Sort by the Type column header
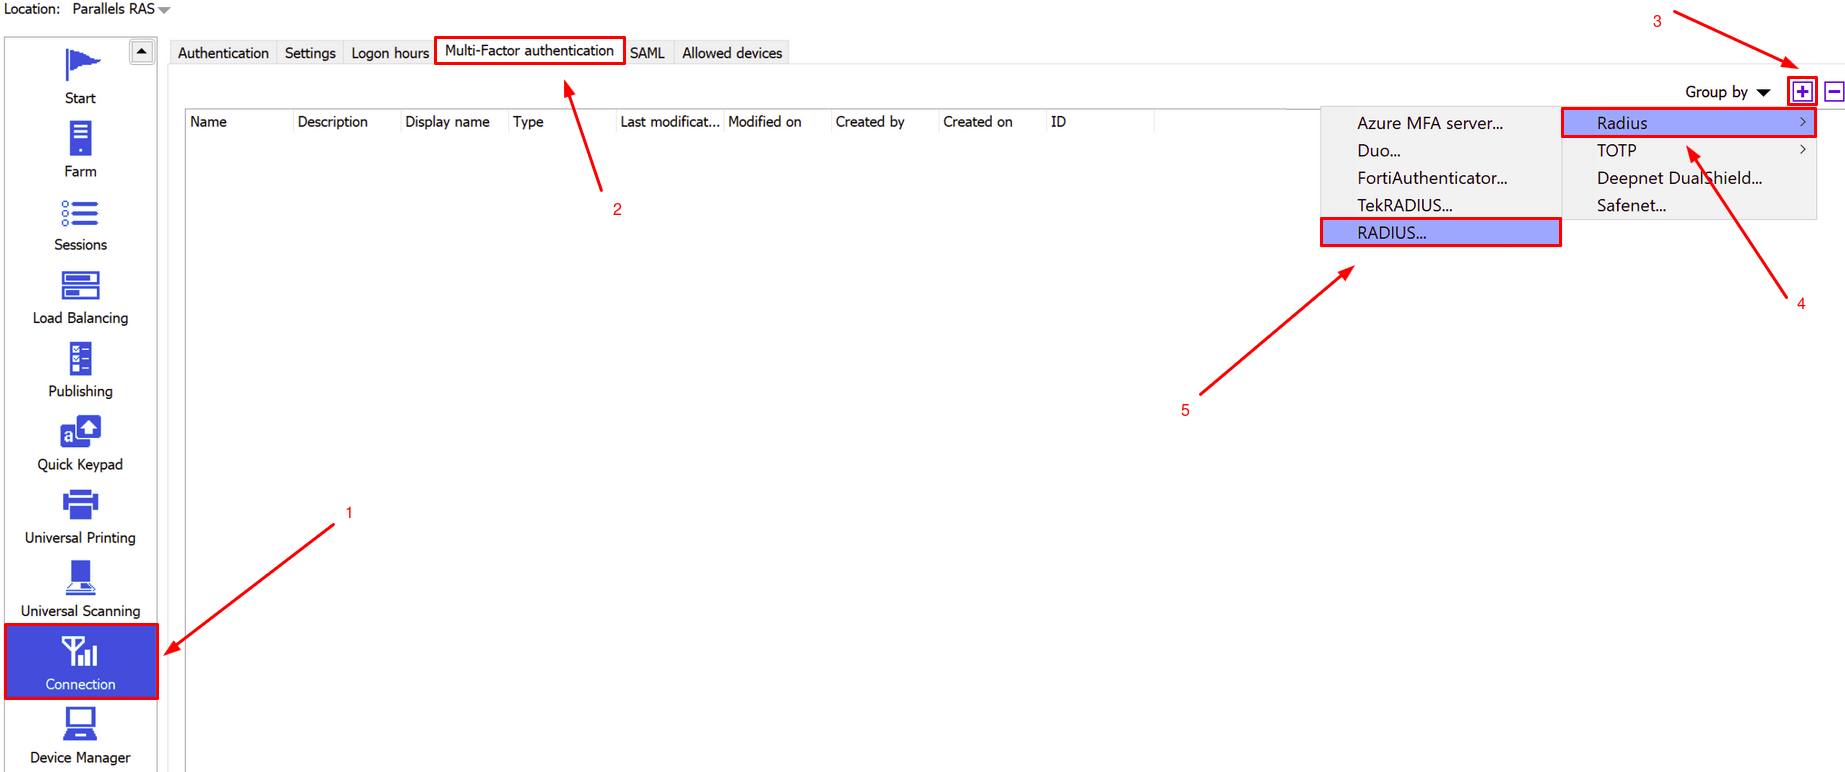Image resolution: width=1845 pixels, height=772 pixels. pos(562,122)
